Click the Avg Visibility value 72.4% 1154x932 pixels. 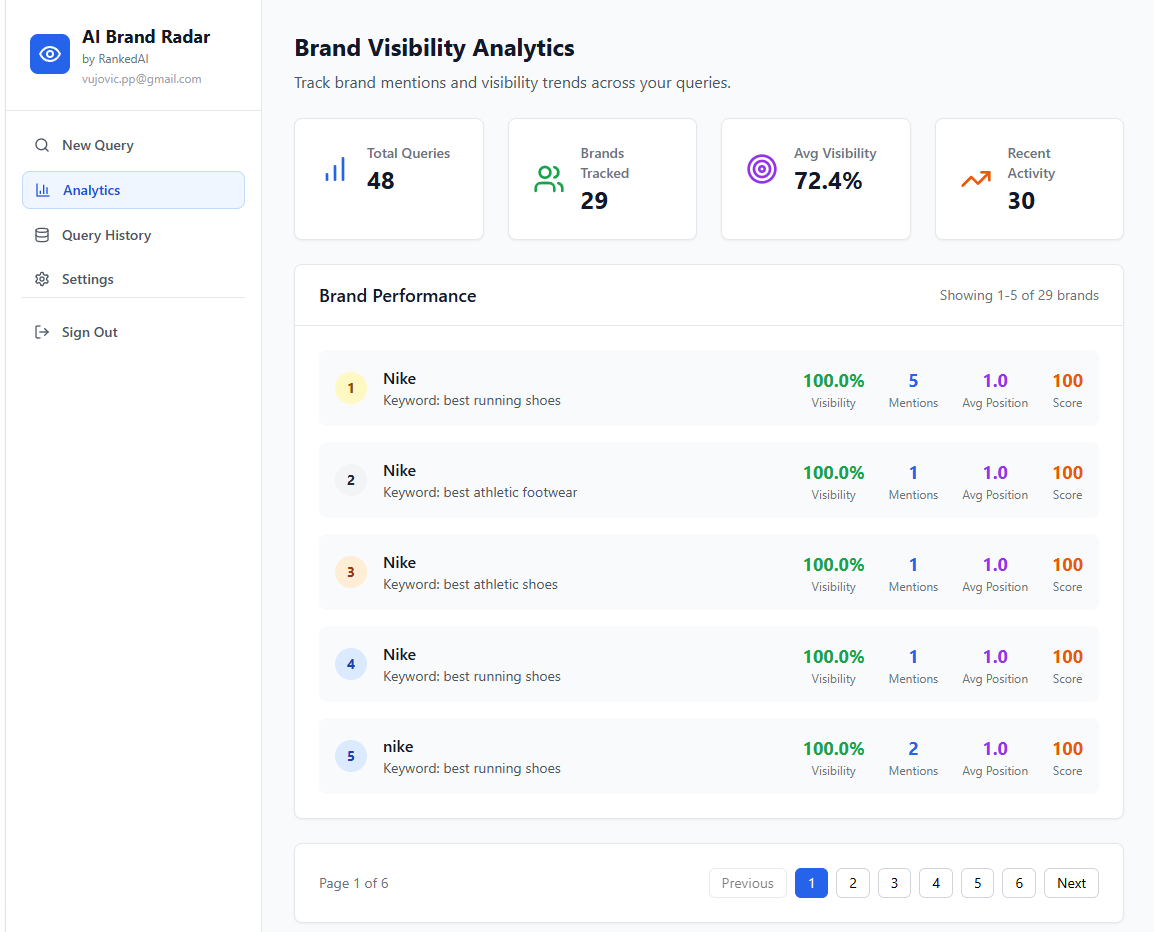[x=828, y=180]
